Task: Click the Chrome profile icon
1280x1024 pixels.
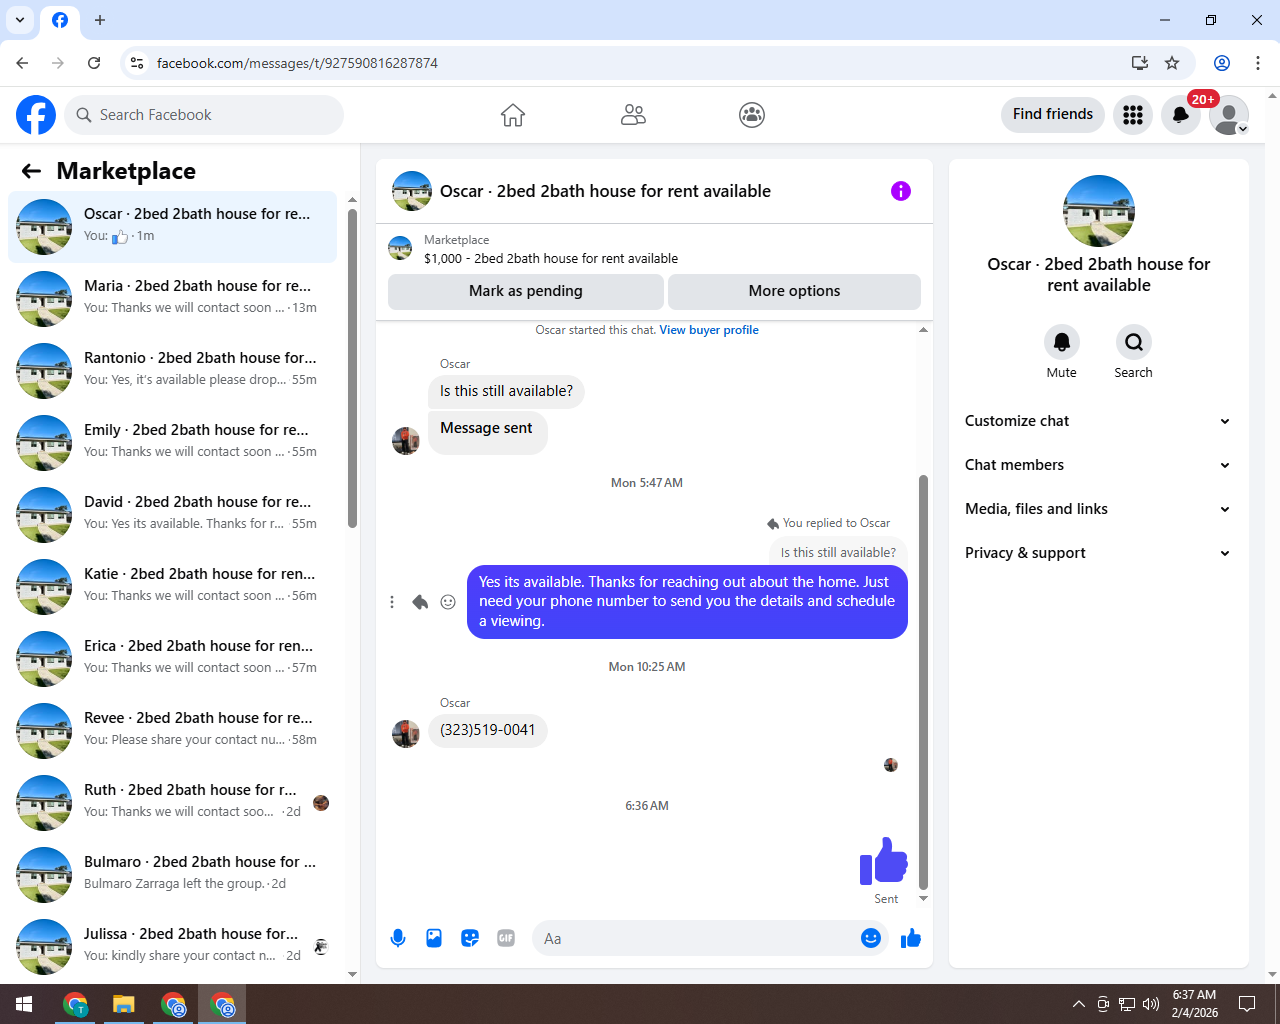Action: click(x=1222, y=63)
